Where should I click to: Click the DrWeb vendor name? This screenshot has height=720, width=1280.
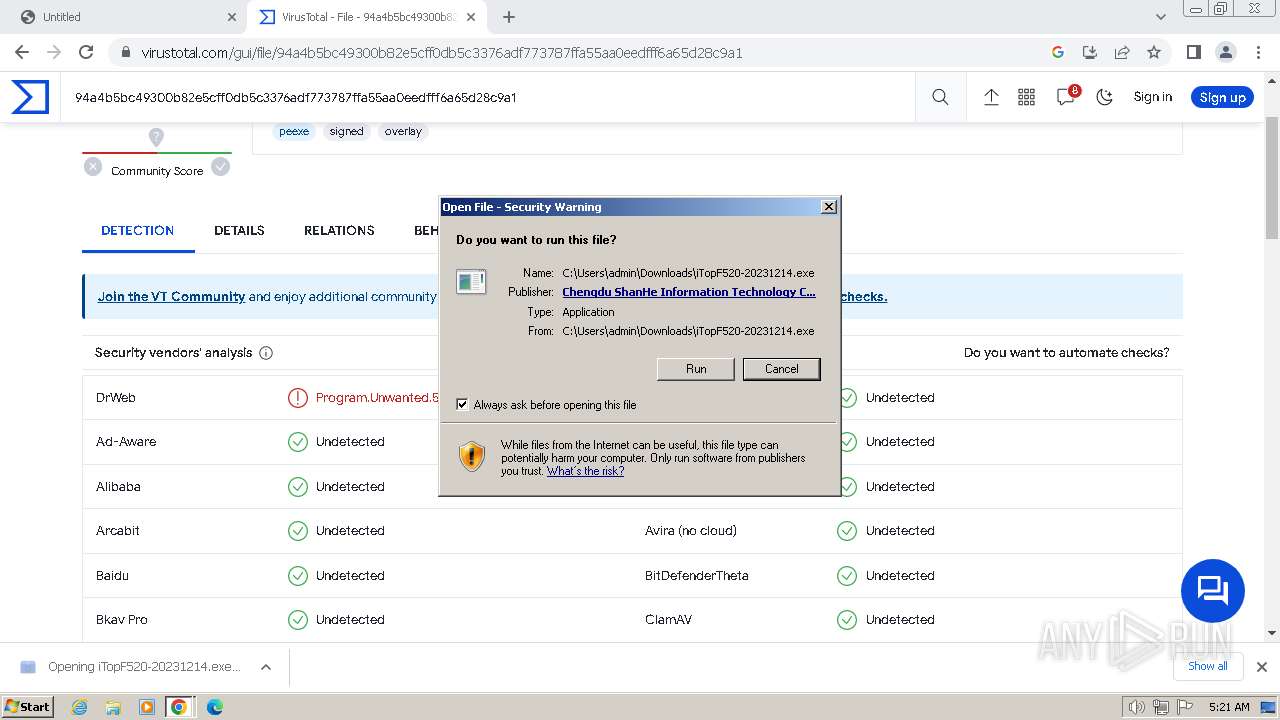click(116, 397)
